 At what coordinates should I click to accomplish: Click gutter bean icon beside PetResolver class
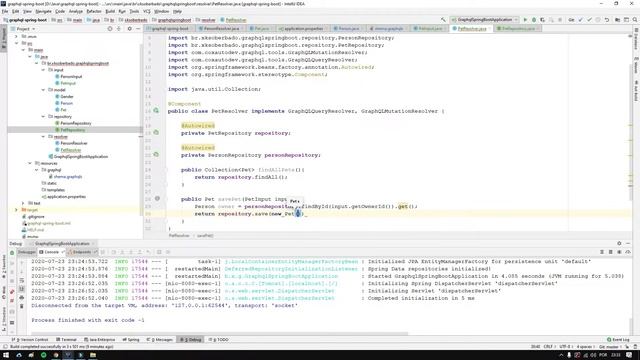click(156, 111)
